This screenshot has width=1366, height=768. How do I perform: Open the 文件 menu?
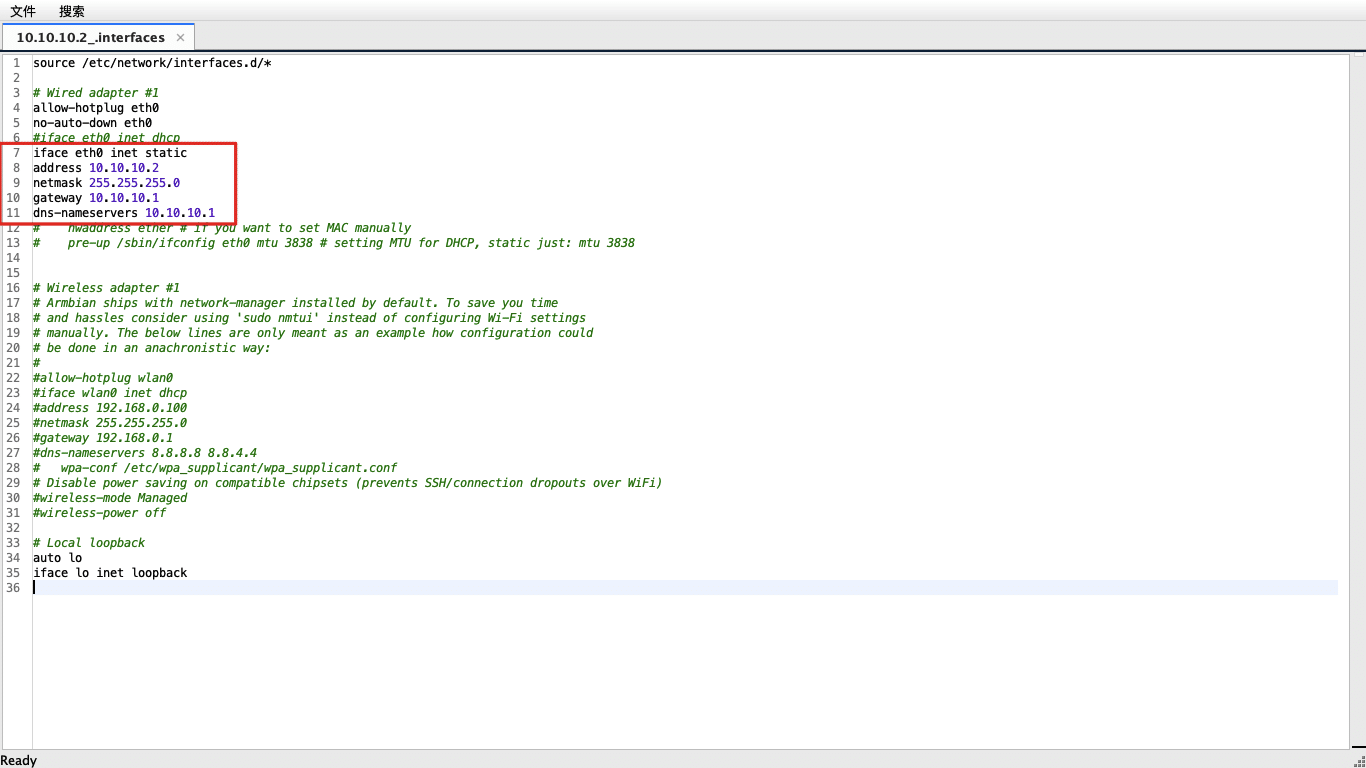pos(23,11)
